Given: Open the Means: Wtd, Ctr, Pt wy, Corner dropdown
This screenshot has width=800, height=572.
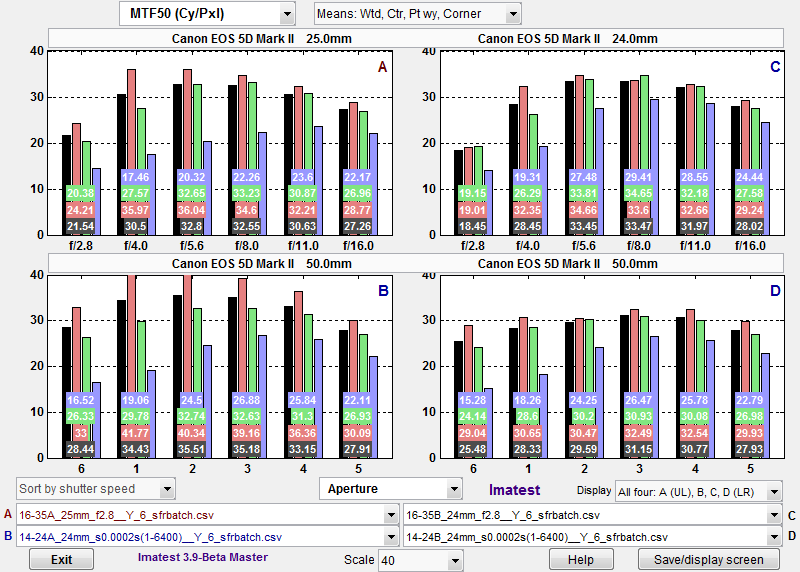Looking at the screenshot, I should pyautogui.click(x=417, y=14).
